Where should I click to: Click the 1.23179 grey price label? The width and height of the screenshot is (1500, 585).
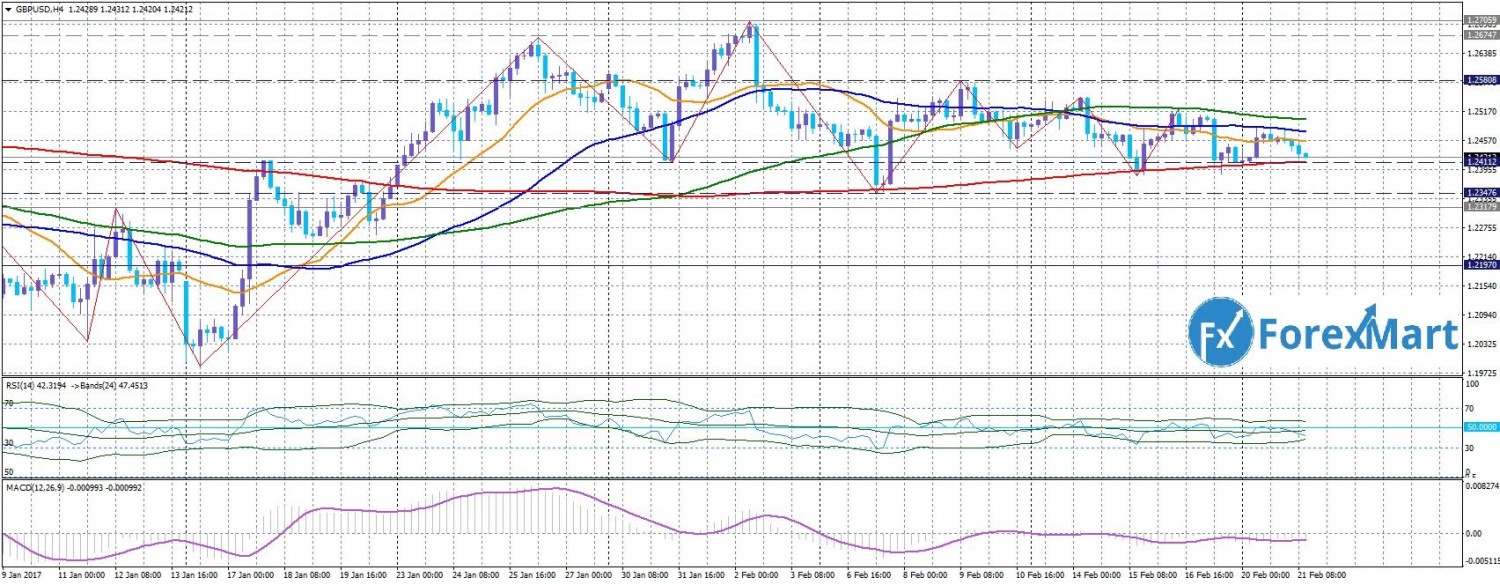[1480, 207]
